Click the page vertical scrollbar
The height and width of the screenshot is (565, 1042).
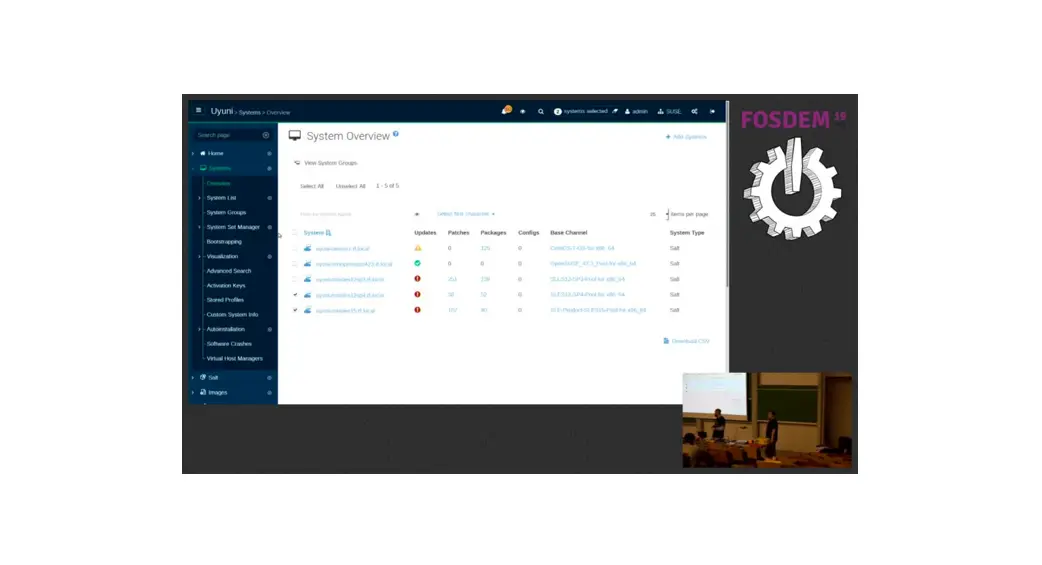[x=727, y=195]
